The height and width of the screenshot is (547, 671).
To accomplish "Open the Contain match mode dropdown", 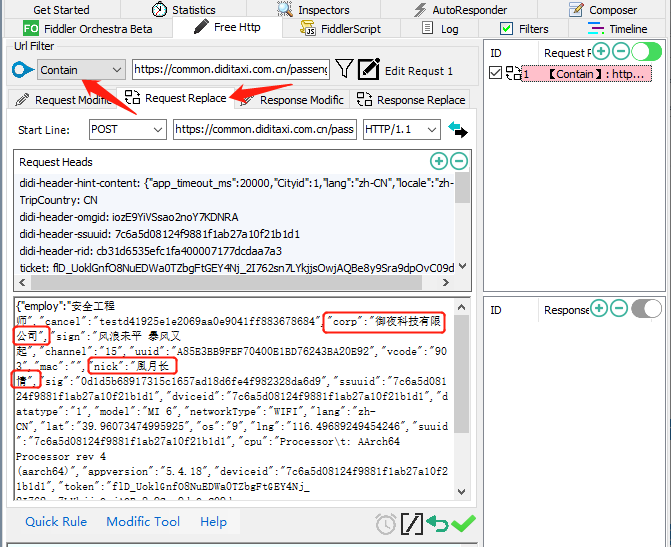I will [x=81, y=70].
